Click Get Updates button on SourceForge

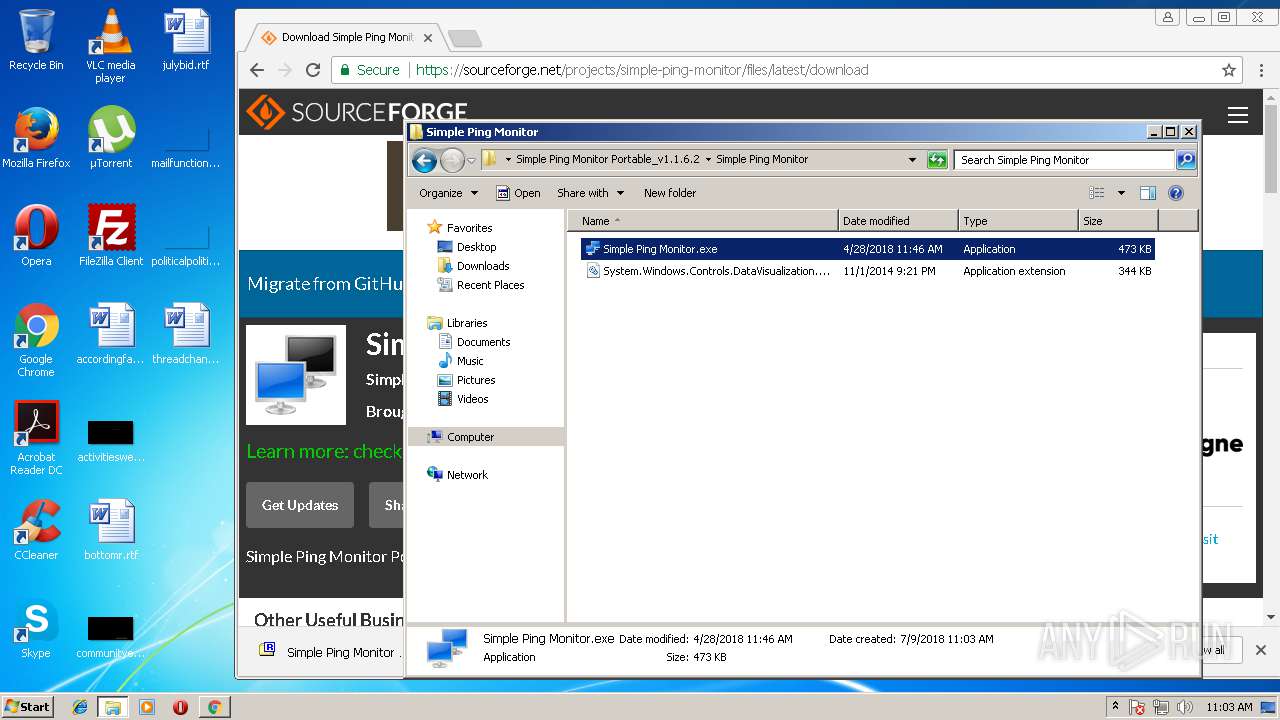coord(300,505)
